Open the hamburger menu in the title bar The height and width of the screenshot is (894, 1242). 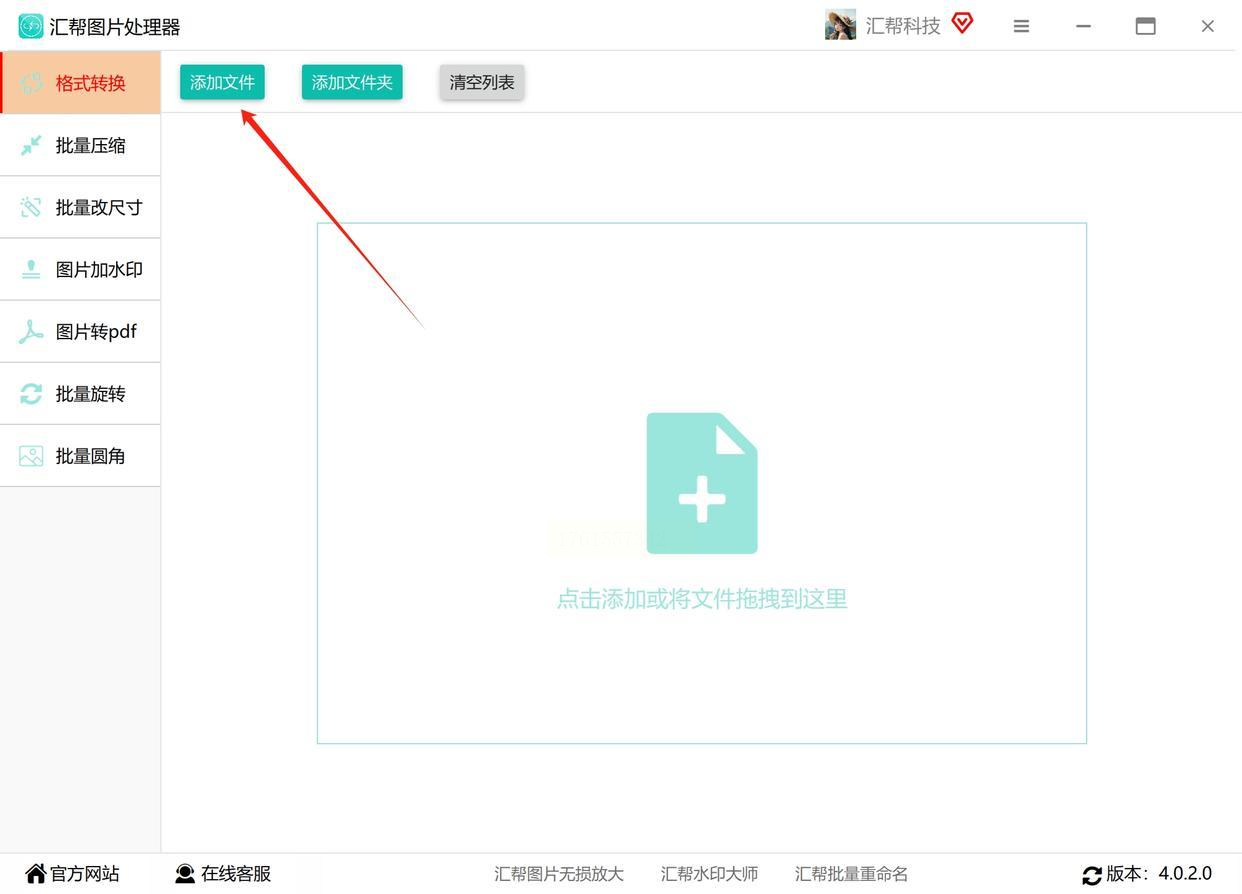[1021, 27]
